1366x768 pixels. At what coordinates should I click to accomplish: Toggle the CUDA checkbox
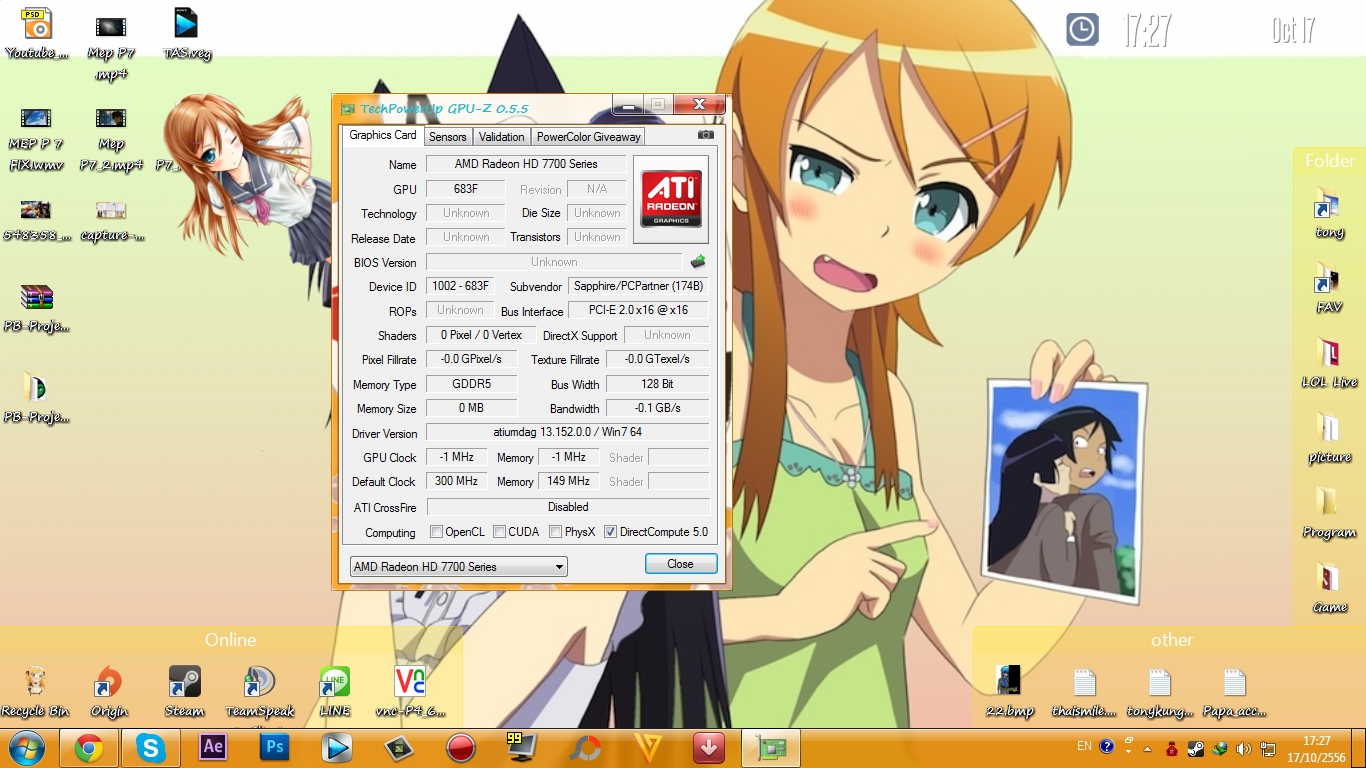point(499,532)
